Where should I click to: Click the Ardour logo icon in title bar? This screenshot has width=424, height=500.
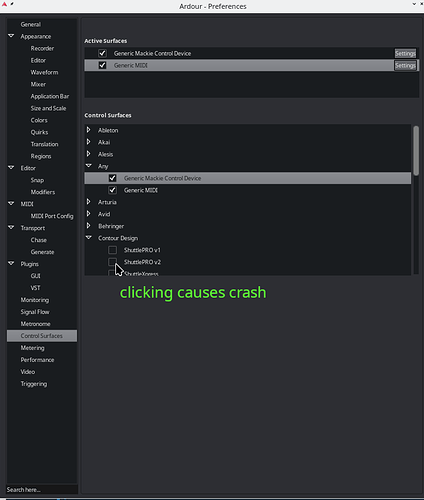pos(4,4)
